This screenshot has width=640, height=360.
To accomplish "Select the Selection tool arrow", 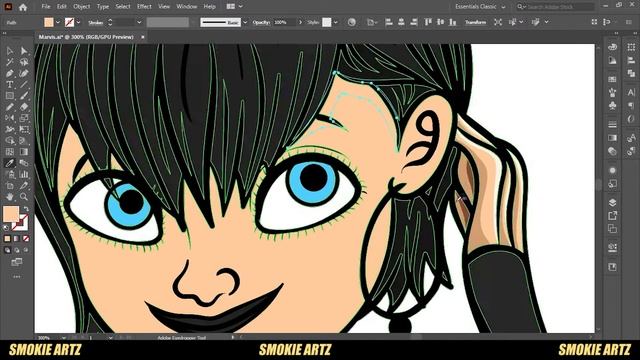I will tap(10, 51).
